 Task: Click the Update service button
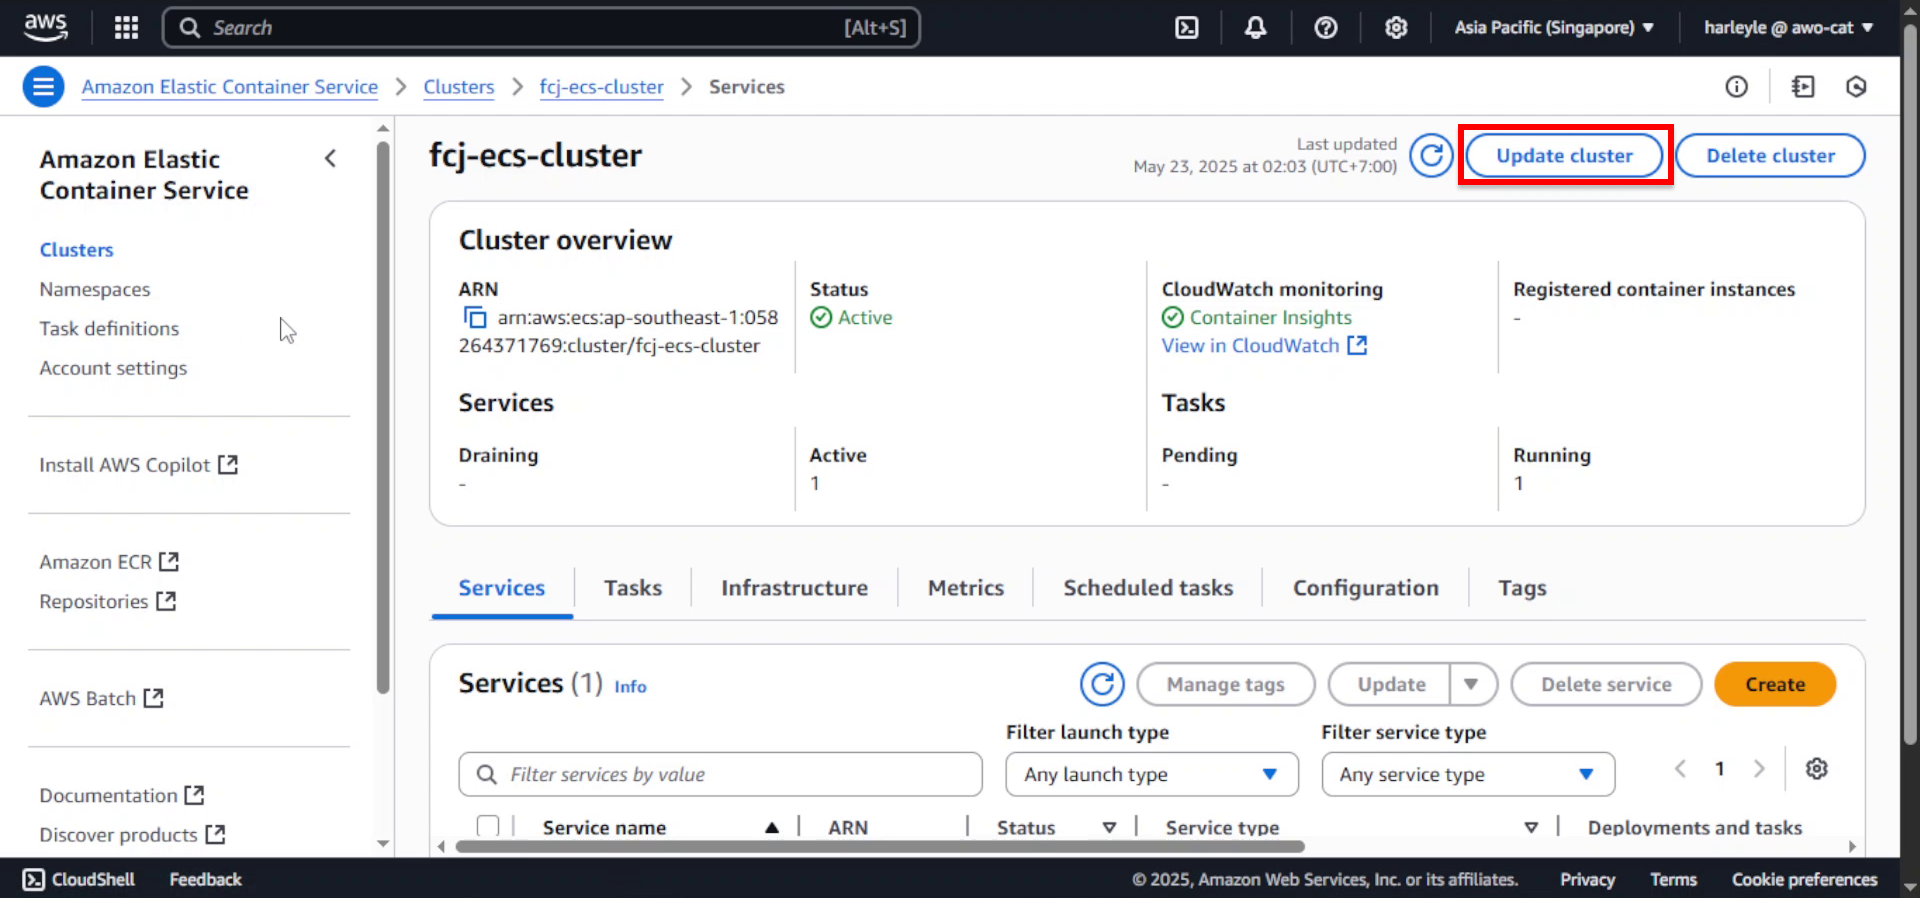pos(1391,684)
